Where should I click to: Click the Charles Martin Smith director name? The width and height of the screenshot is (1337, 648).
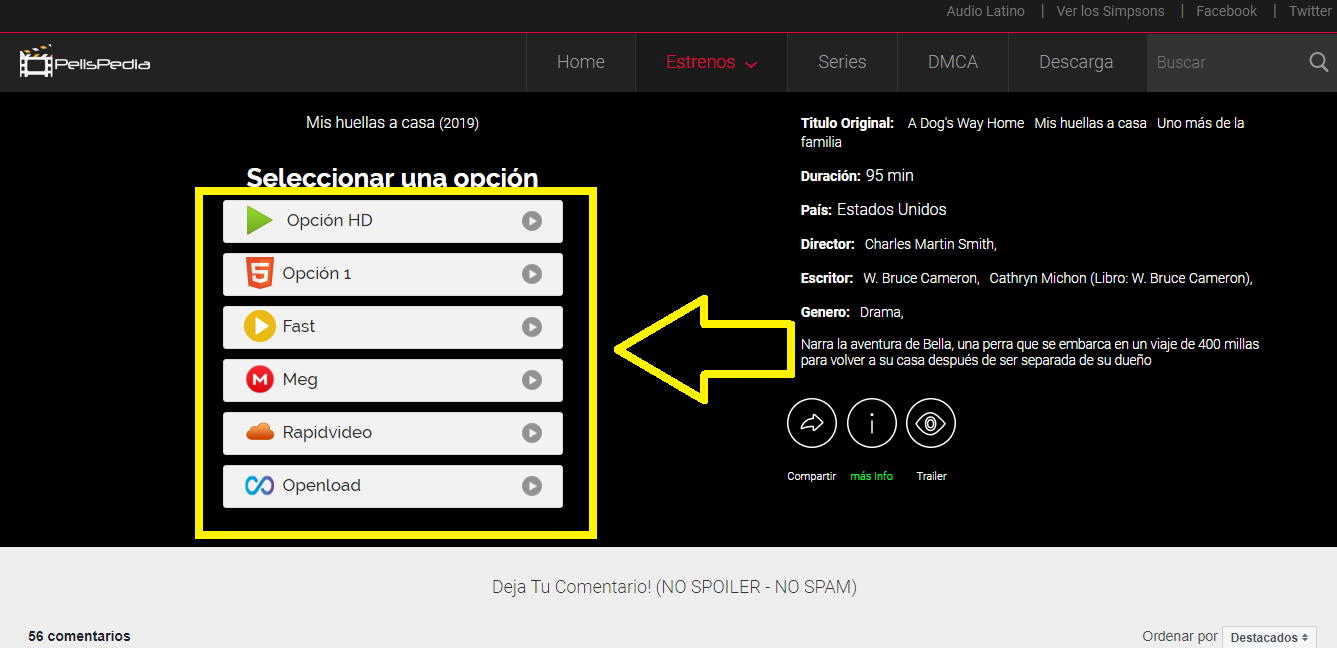[930, 244]
